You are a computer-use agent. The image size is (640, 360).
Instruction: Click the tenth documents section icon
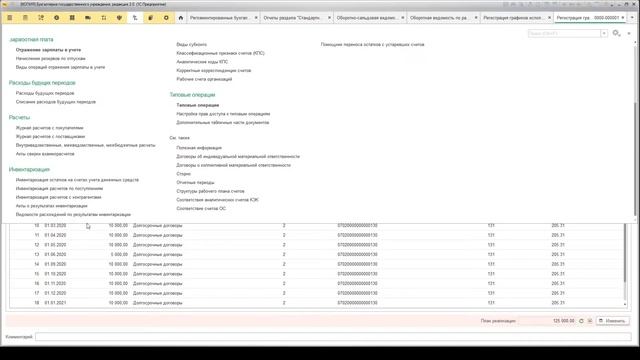pyautogui.click(x=151, y=18)
